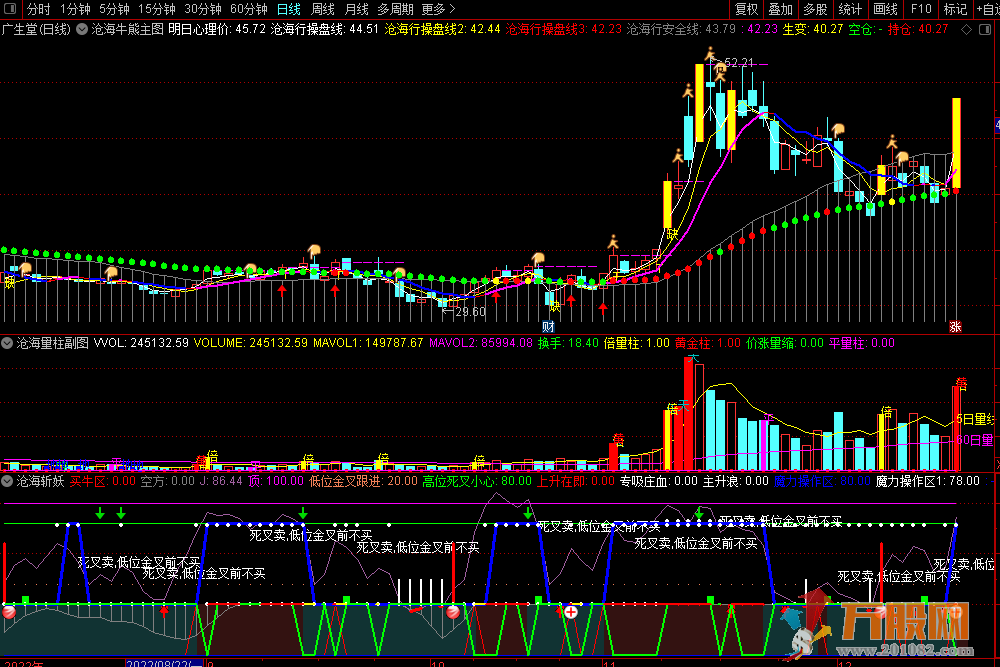Click the 广生堂(日线) stock title
Viewport: 1000px width, 667px height.
pyautogui.click(x=36, y=29)
